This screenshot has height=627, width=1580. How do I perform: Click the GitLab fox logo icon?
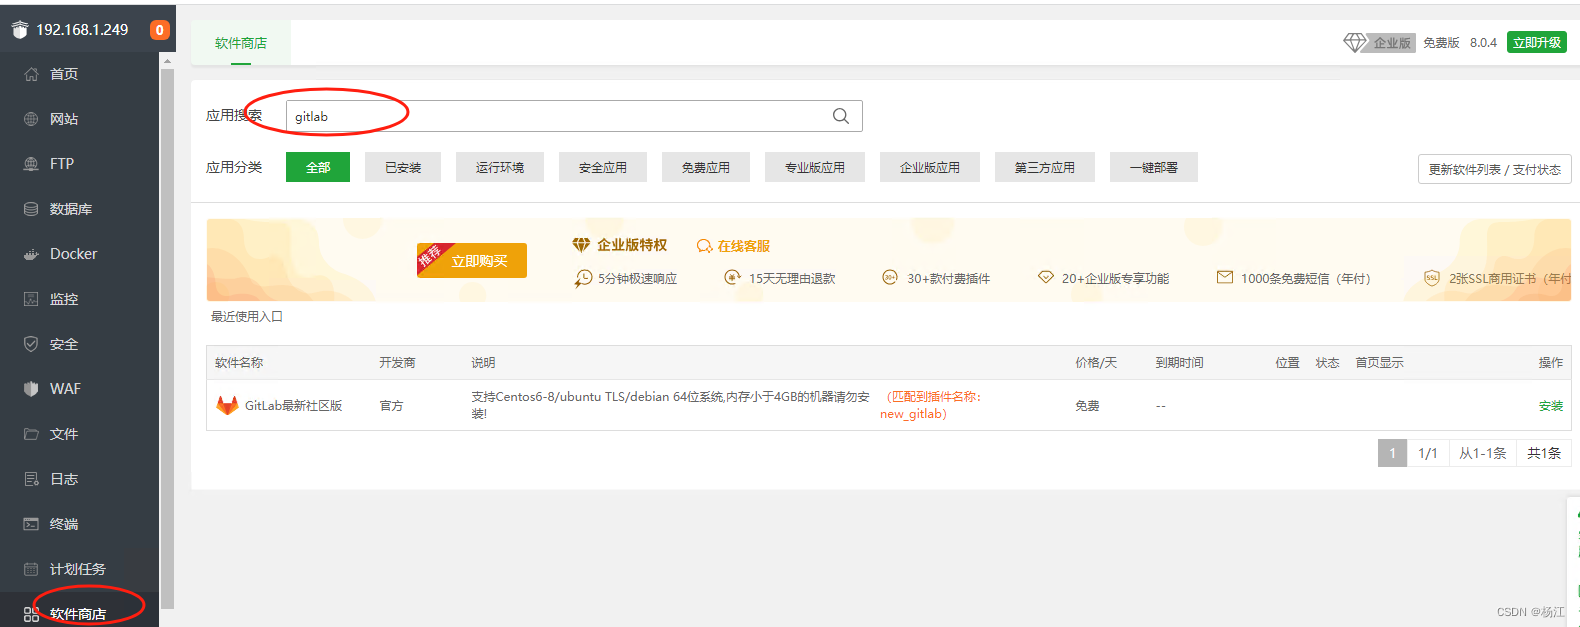227,405
